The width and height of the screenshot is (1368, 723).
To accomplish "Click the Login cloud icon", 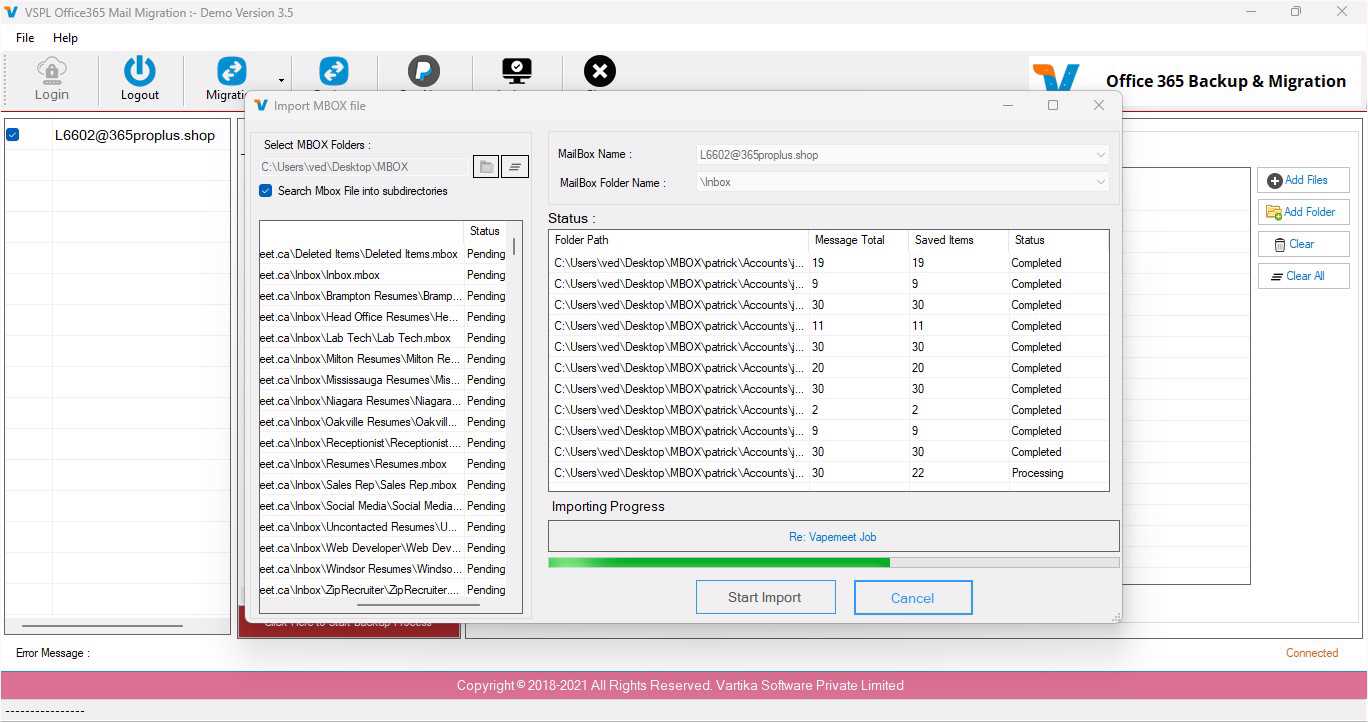I will [52, 70].
